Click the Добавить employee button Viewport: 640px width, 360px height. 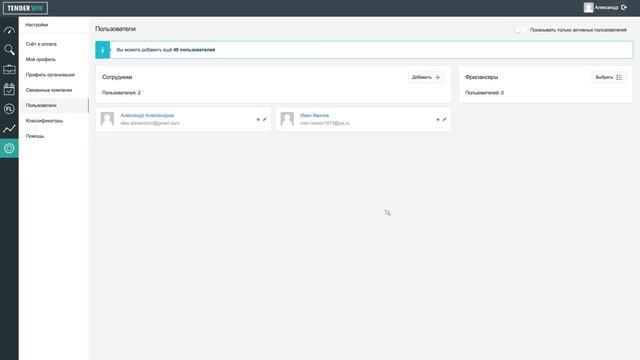pyautogui.click(x=426, y=77)
